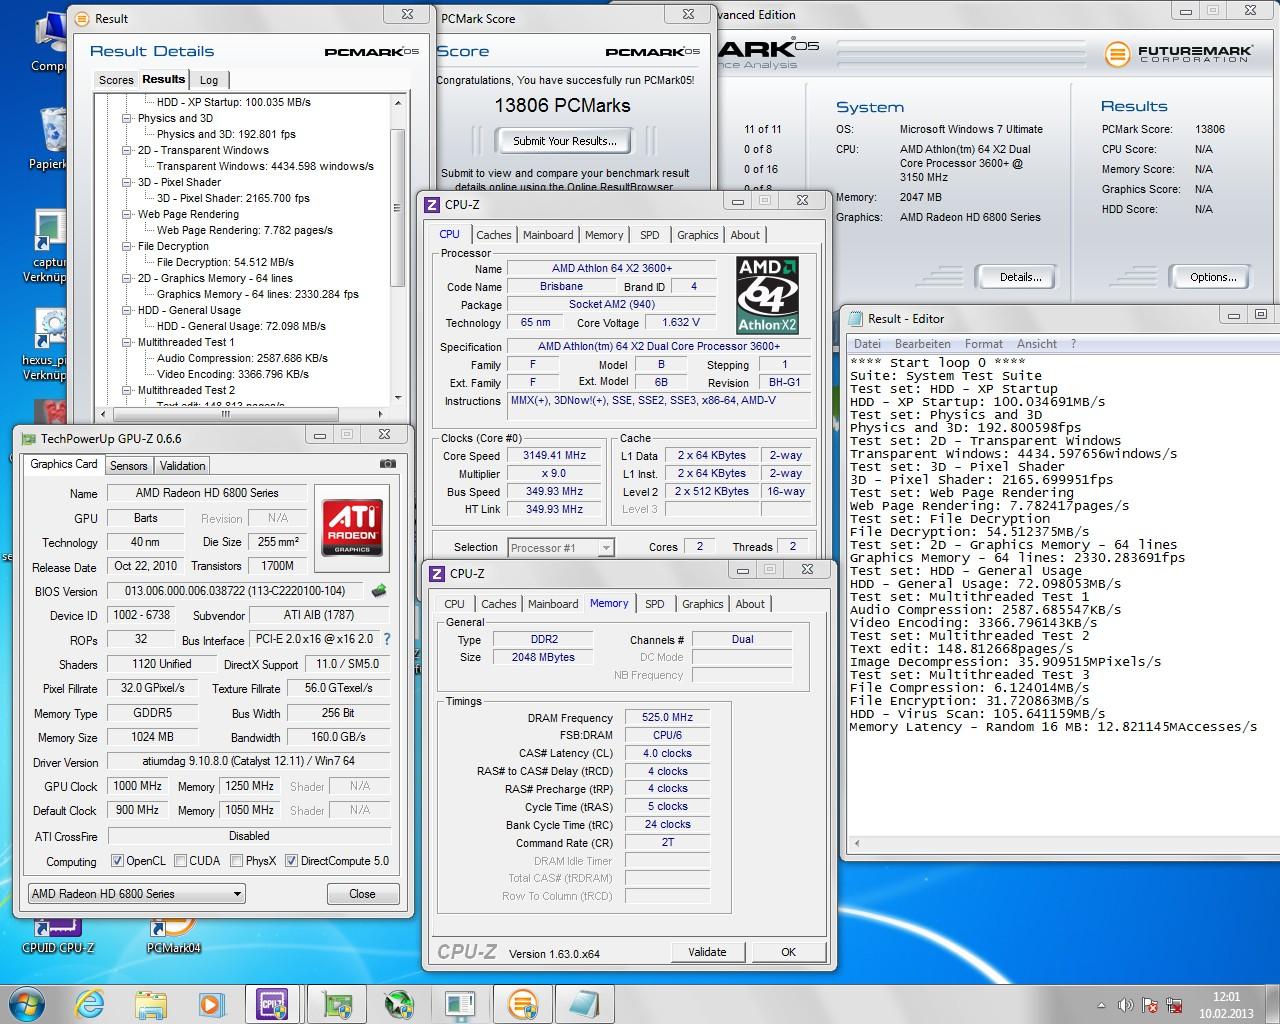Collapse the 2D - Transparent Windows node
Screen dimensions: 1280x1024
(x=127, y=150)
